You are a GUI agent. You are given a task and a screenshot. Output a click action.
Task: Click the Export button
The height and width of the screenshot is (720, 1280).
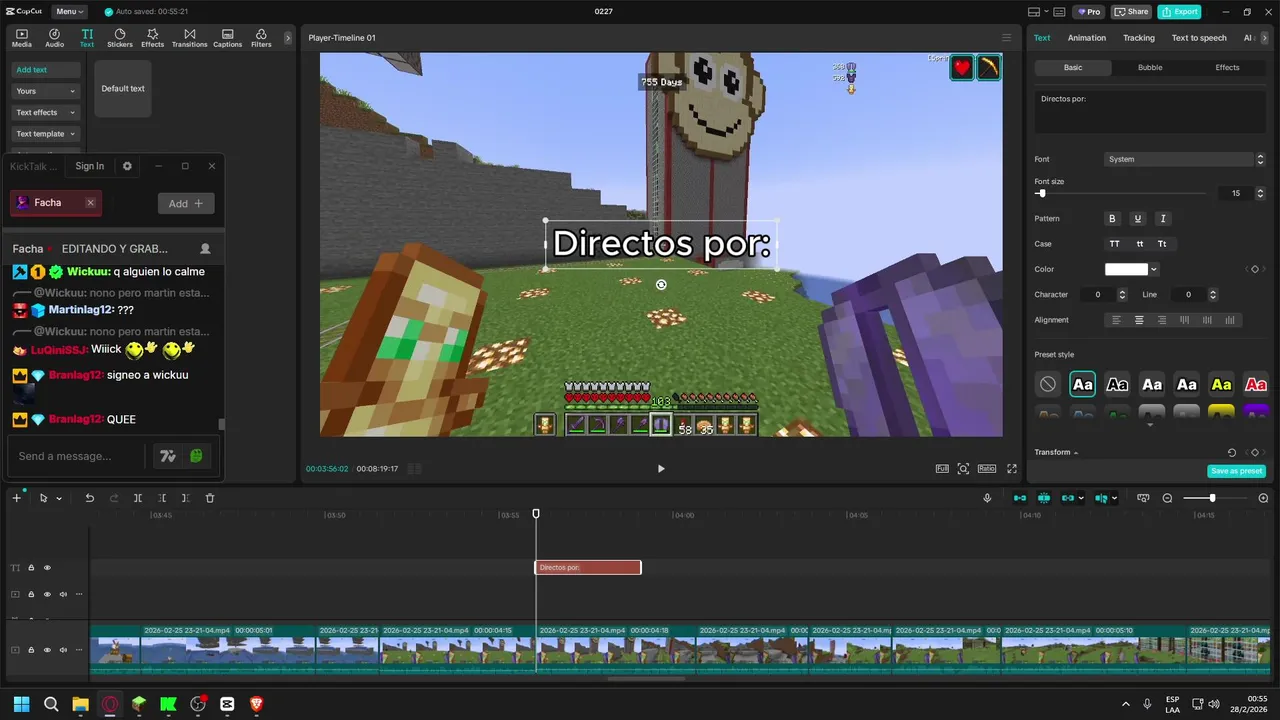click(1179, 12)
